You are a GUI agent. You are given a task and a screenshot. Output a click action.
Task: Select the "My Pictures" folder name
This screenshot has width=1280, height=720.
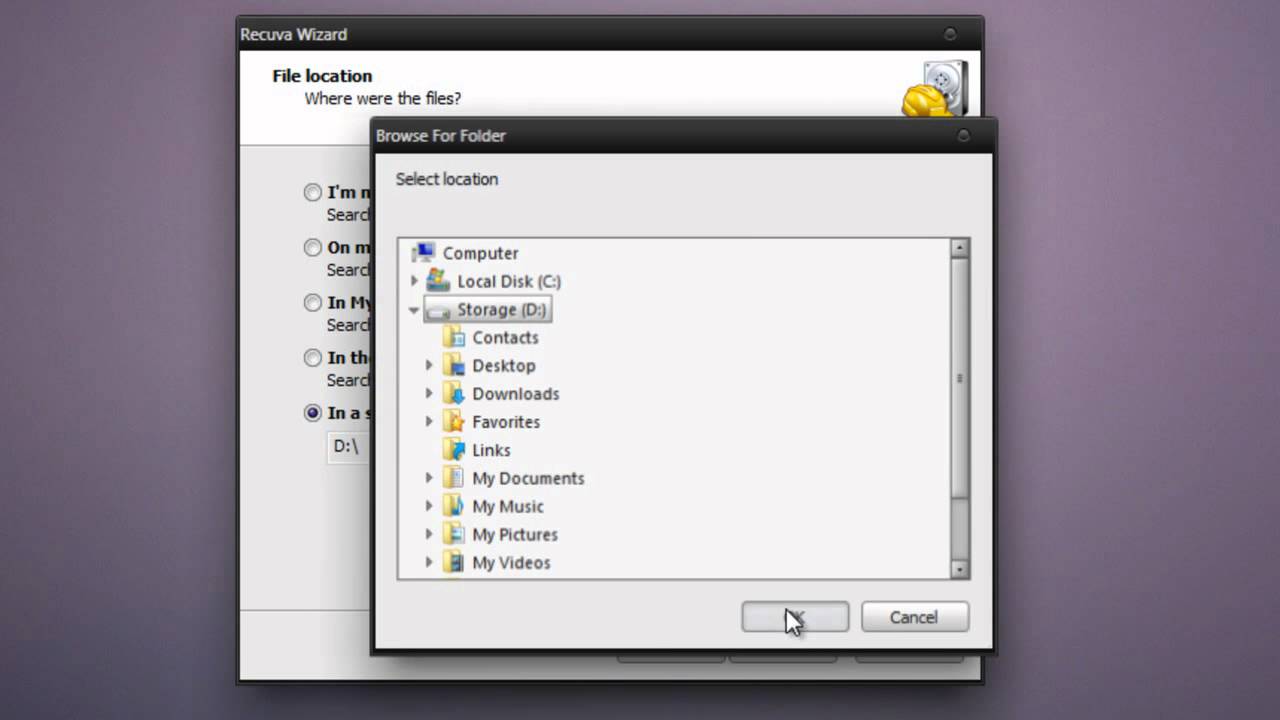[515, 533]
